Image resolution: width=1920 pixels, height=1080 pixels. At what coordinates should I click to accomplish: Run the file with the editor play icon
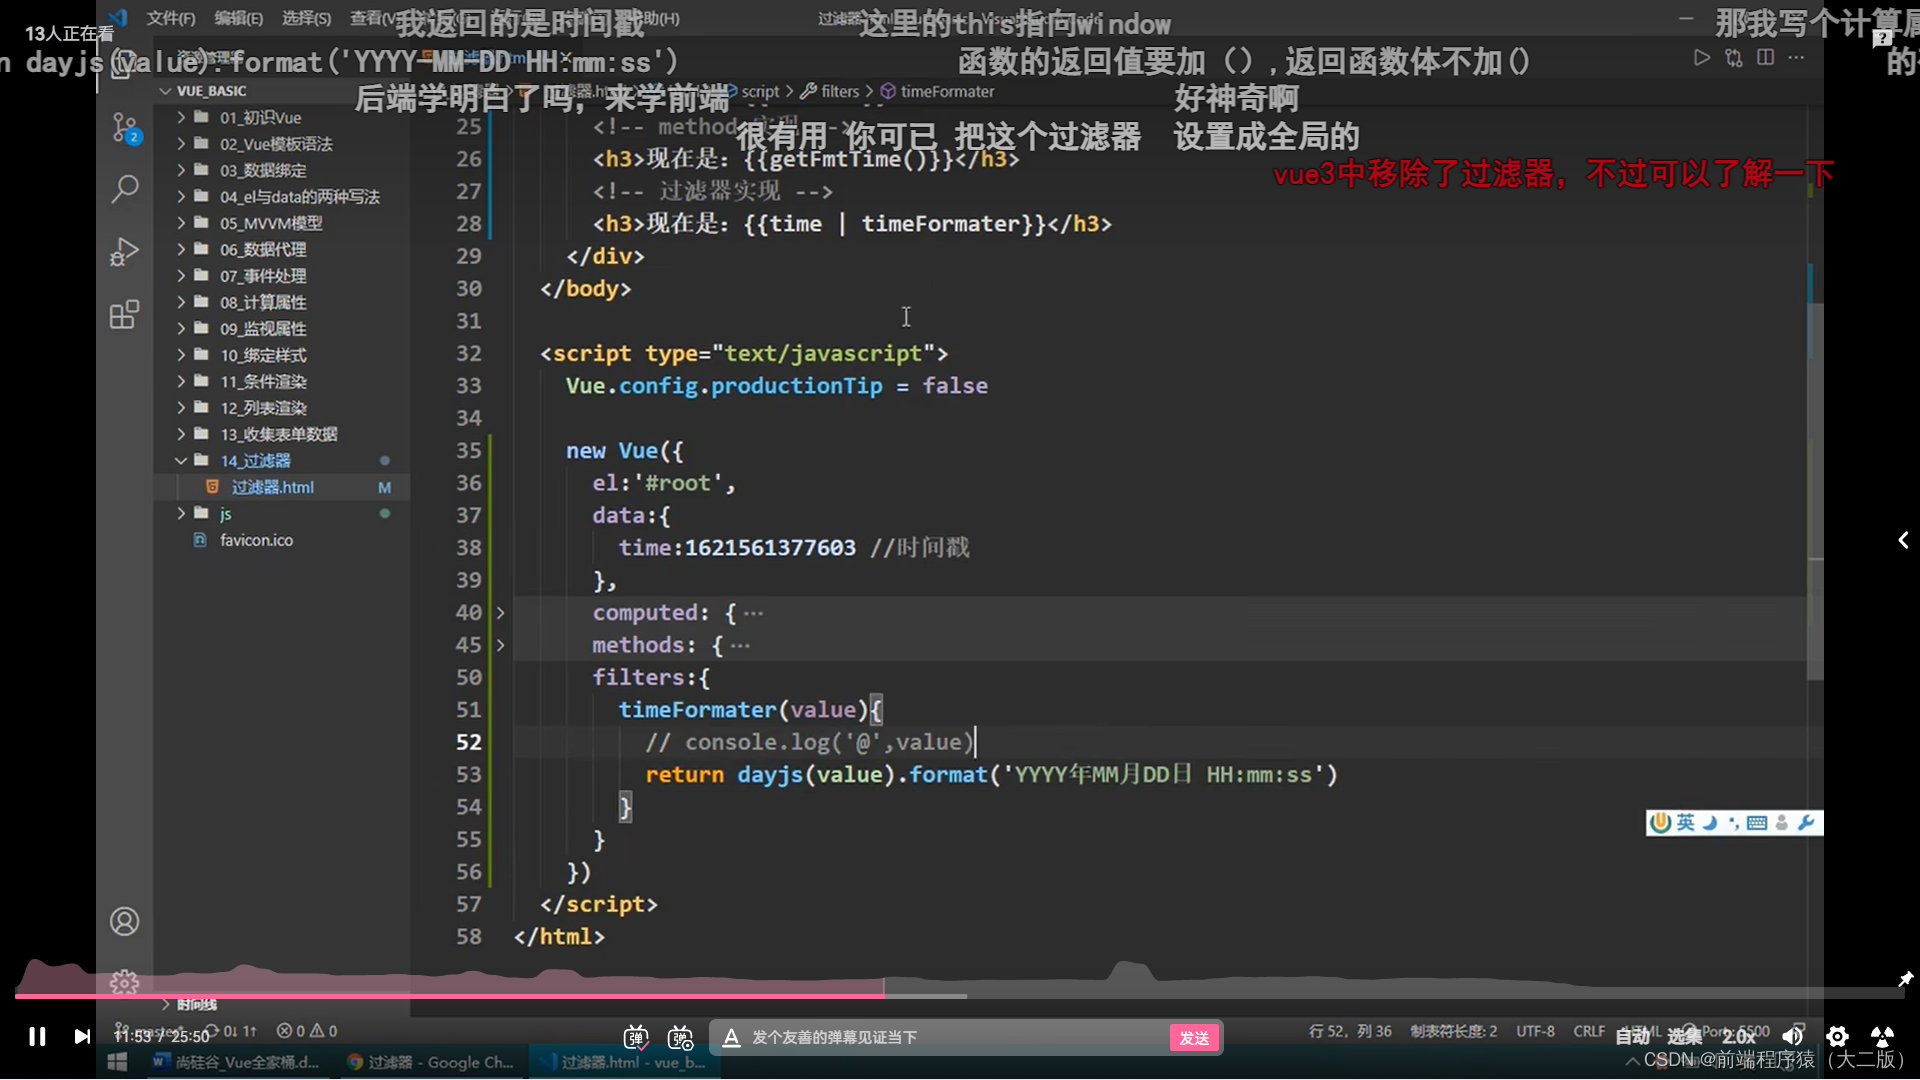(1701, 58)
